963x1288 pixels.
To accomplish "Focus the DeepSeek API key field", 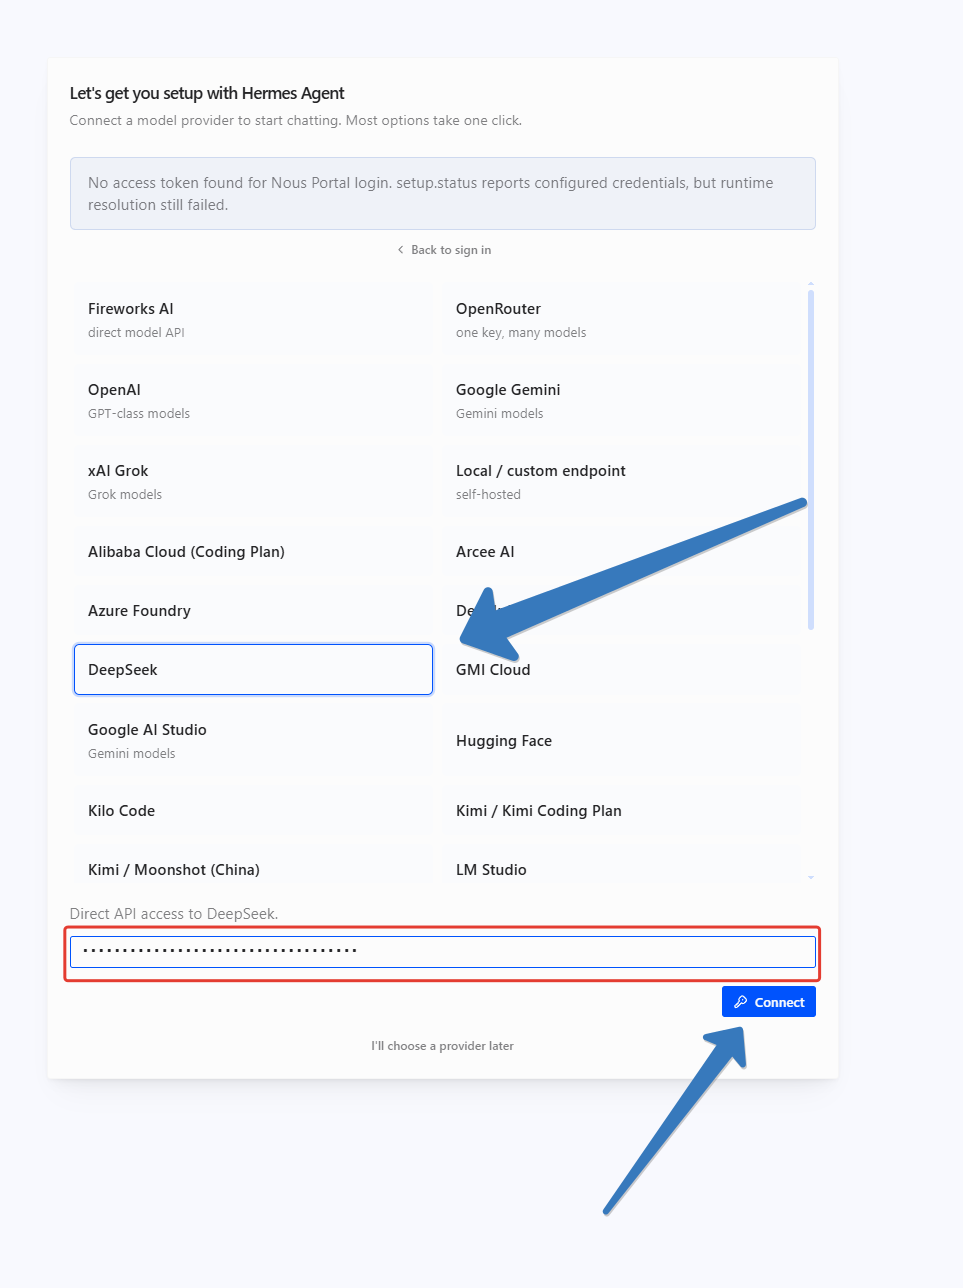I will pos(443,951).
